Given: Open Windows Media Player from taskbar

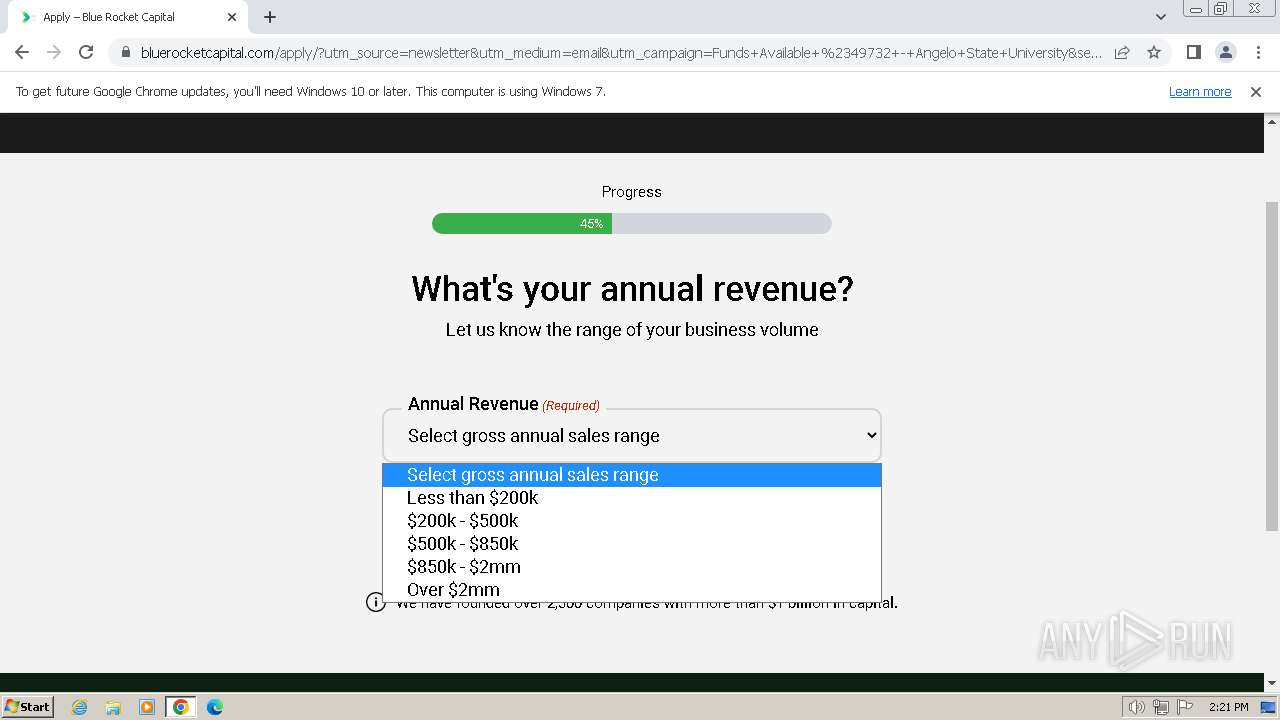Looking at the screenshot, I should (x=147, y=707).
